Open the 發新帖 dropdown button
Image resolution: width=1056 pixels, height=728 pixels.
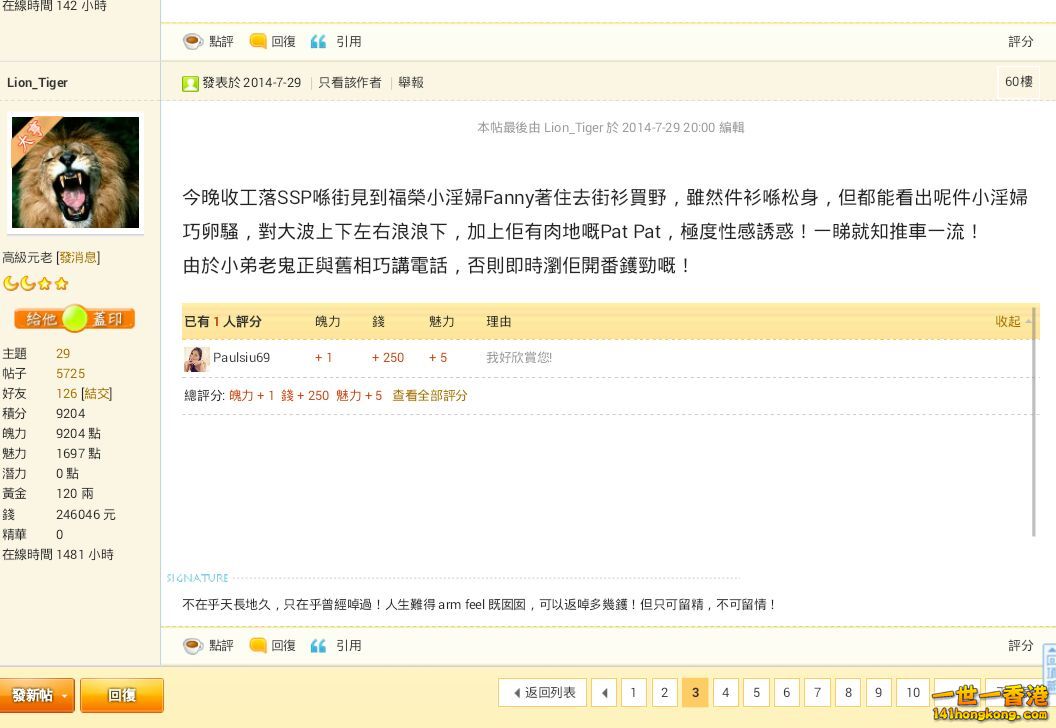[38, 695]
